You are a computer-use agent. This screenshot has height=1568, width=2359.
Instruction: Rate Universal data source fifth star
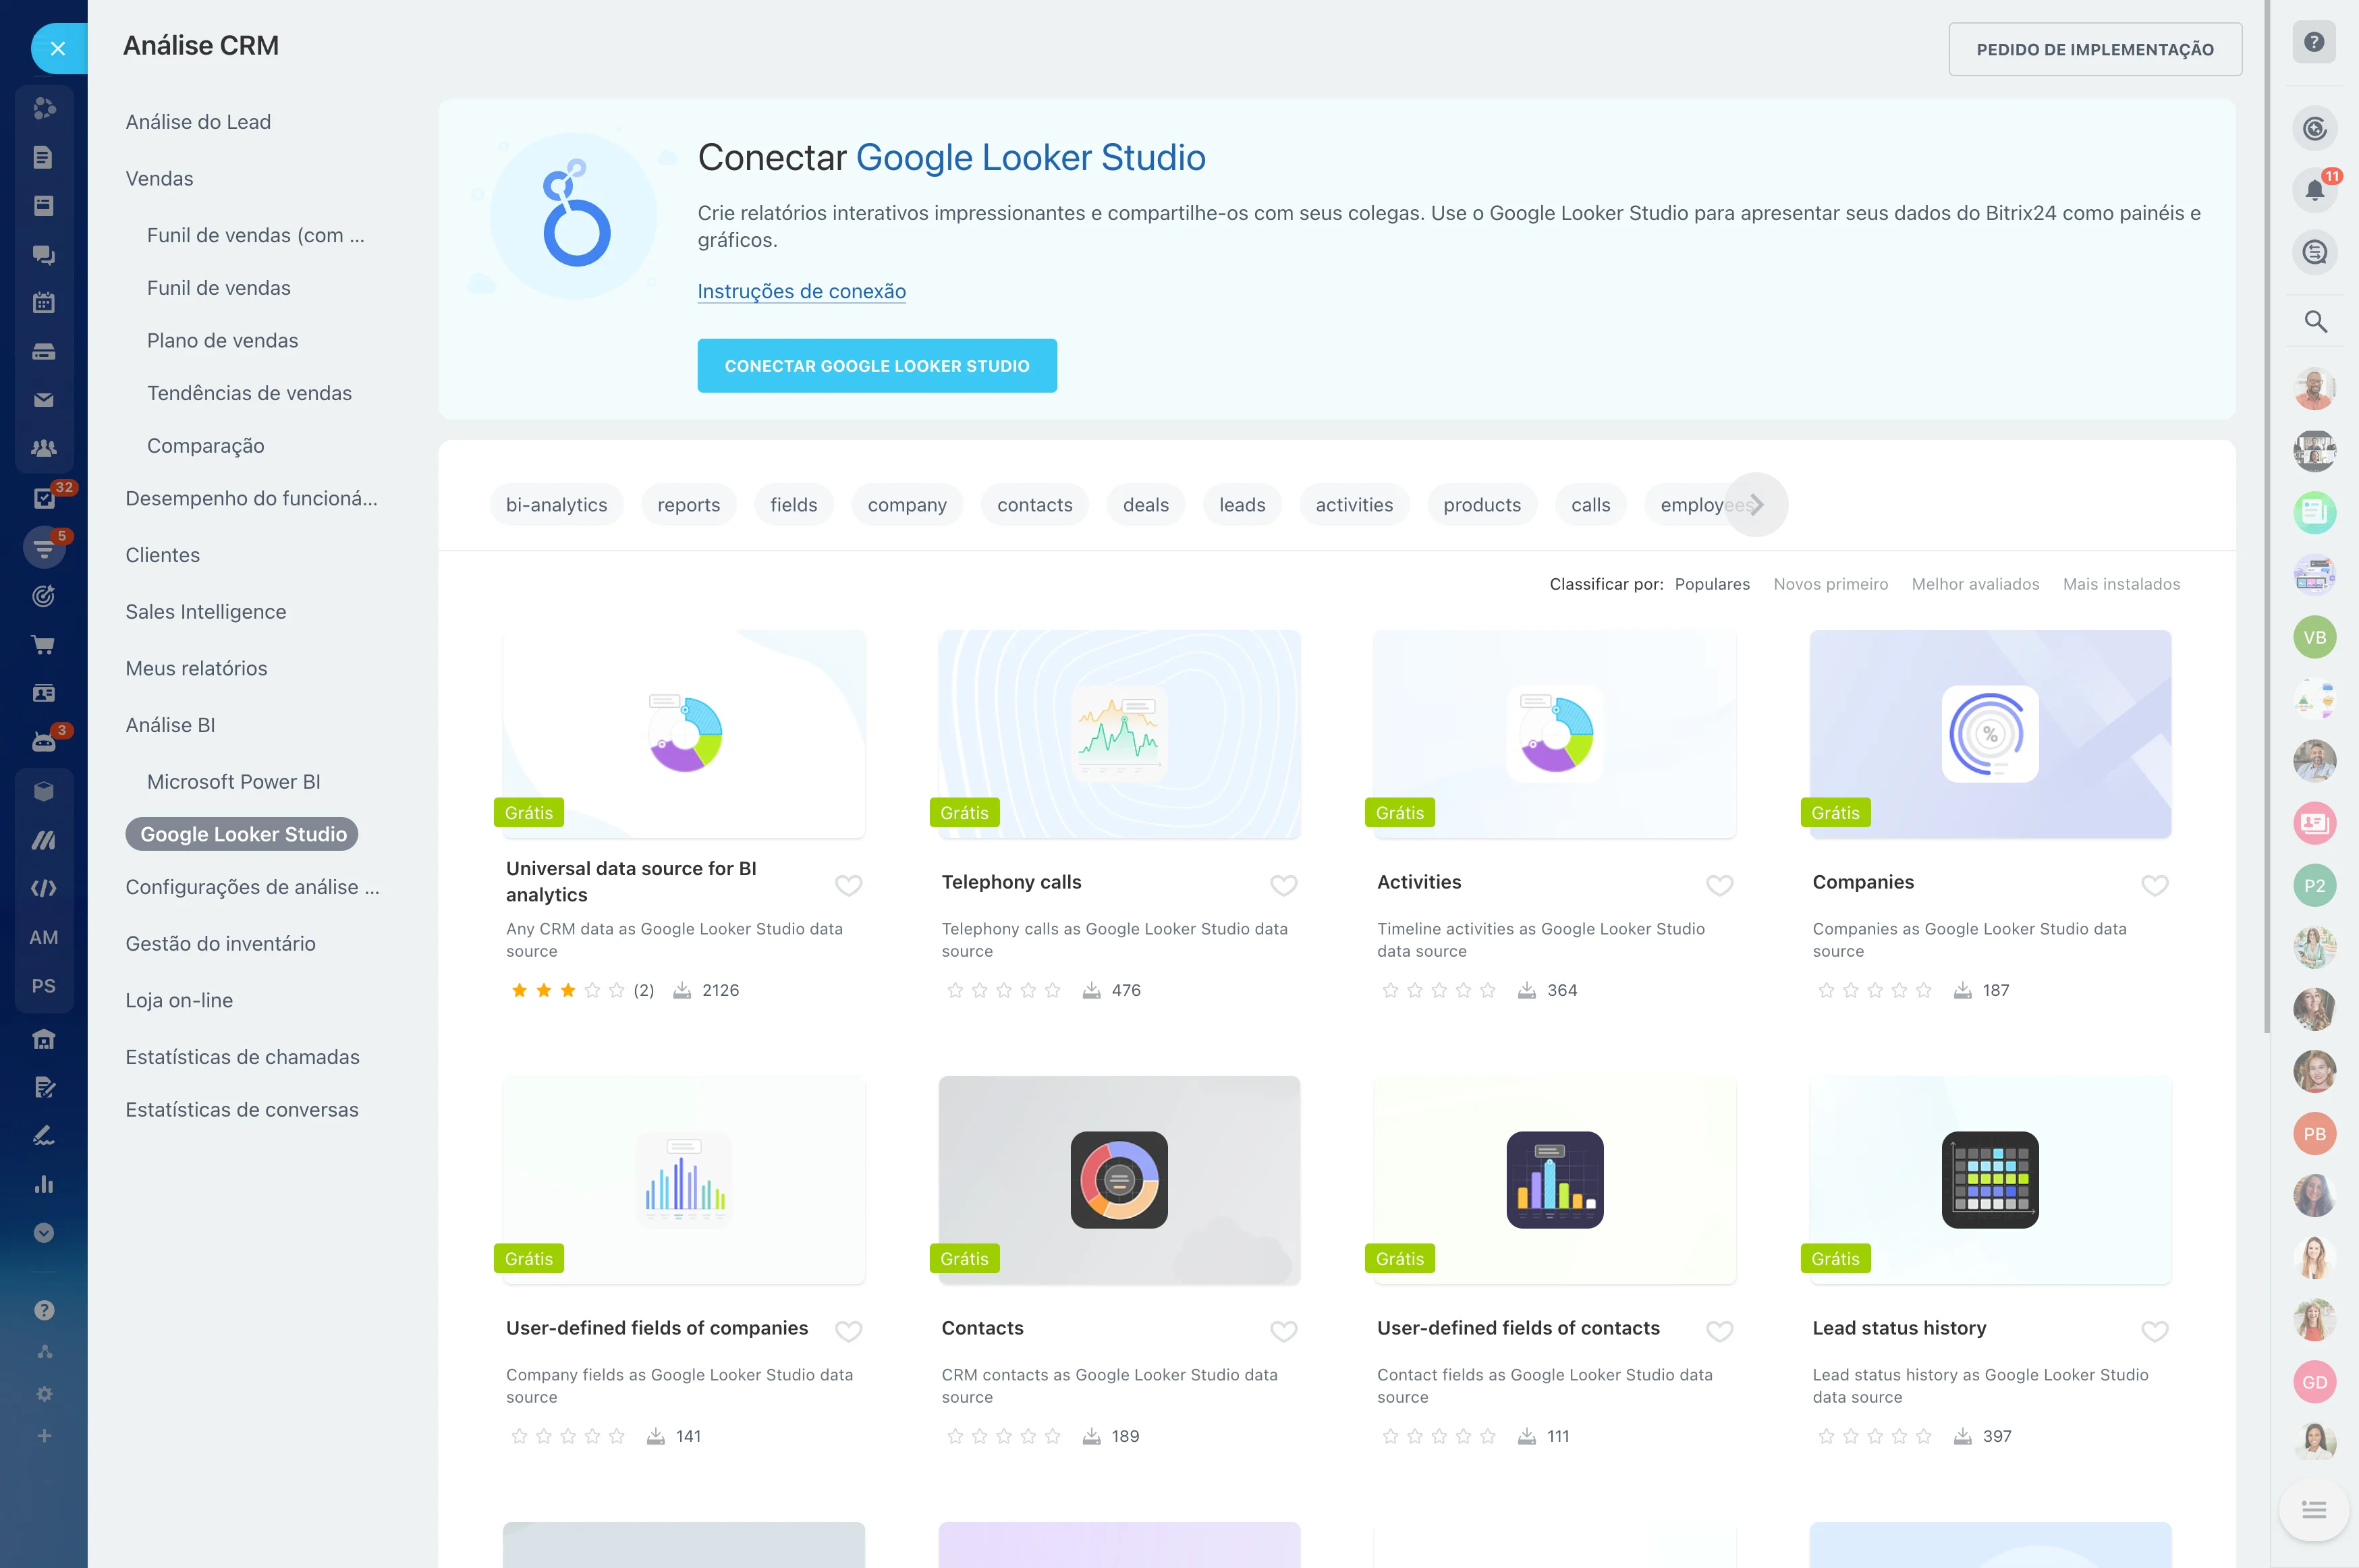616,991
